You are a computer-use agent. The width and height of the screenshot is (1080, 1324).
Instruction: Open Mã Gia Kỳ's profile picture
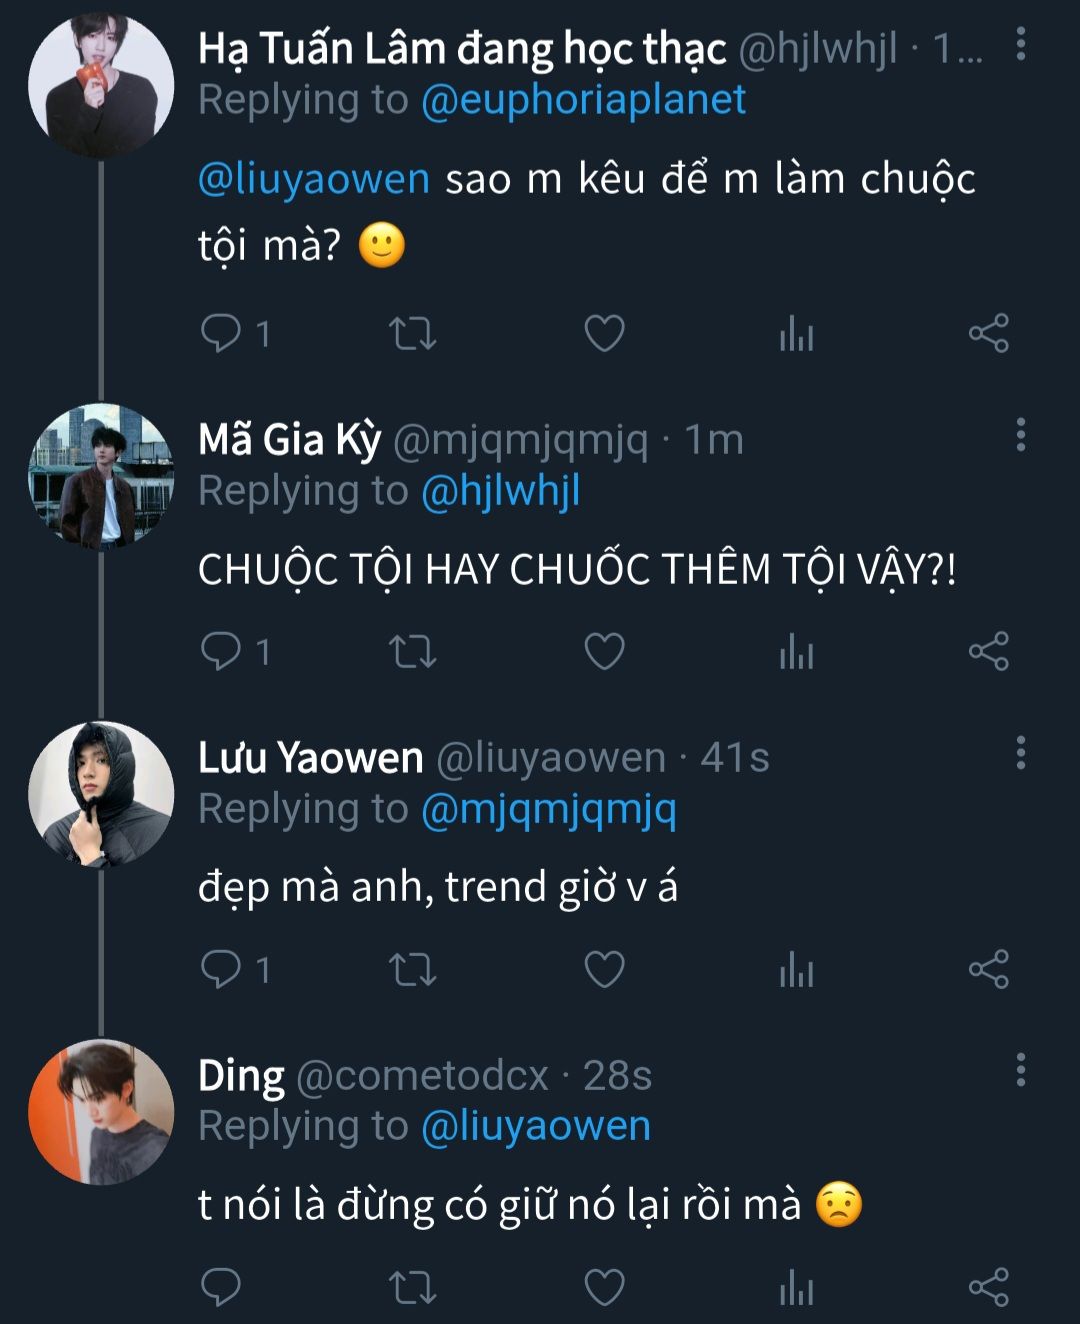(101, 476)
